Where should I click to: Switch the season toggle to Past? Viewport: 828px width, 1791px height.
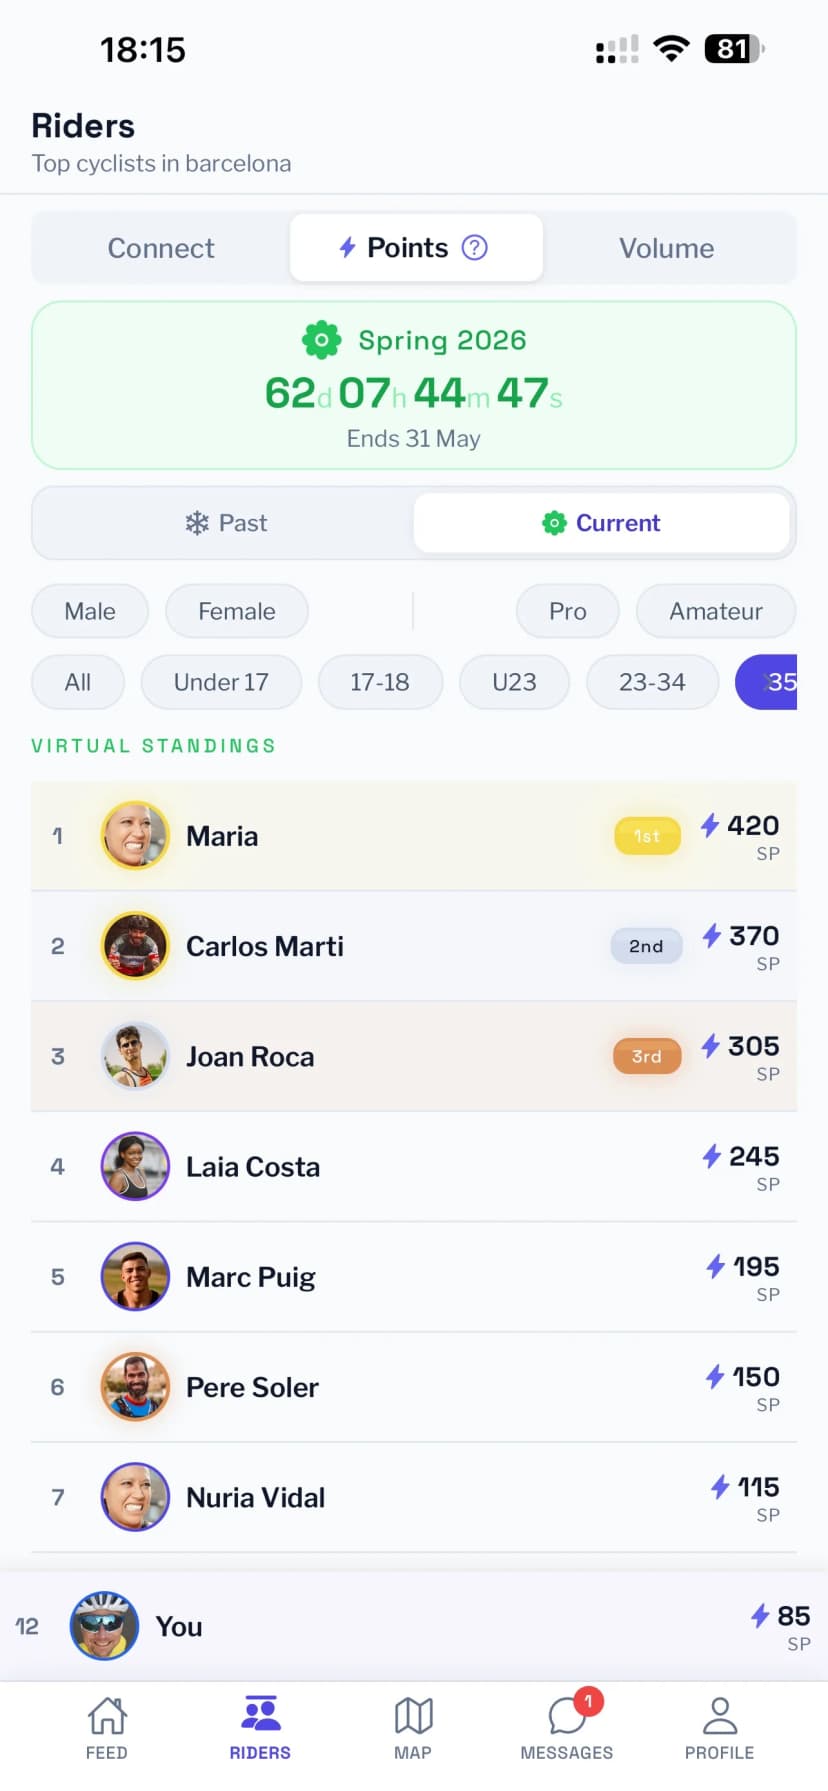tap(226, 522)
